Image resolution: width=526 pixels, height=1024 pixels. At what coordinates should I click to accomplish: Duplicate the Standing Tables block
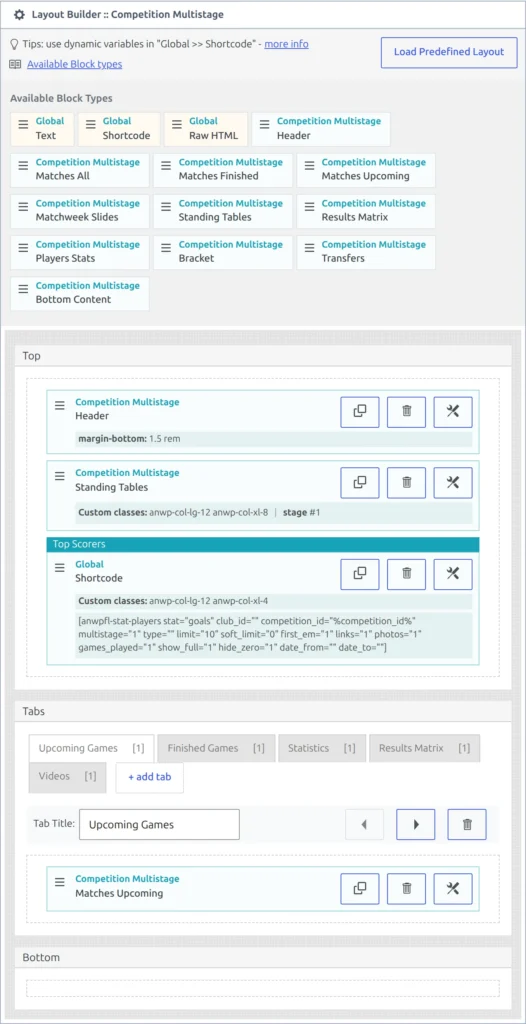coord(360,483)
